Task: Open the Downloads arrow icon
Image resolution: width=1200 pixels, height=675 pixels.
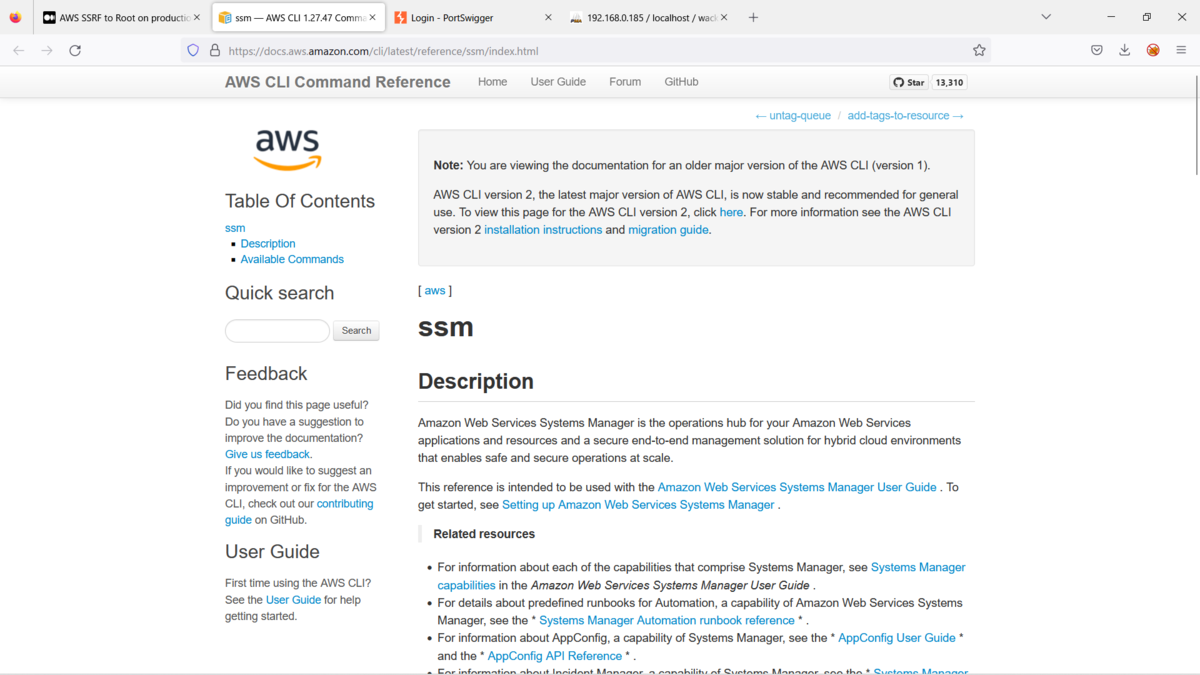Action: [x=1125, y=50]
